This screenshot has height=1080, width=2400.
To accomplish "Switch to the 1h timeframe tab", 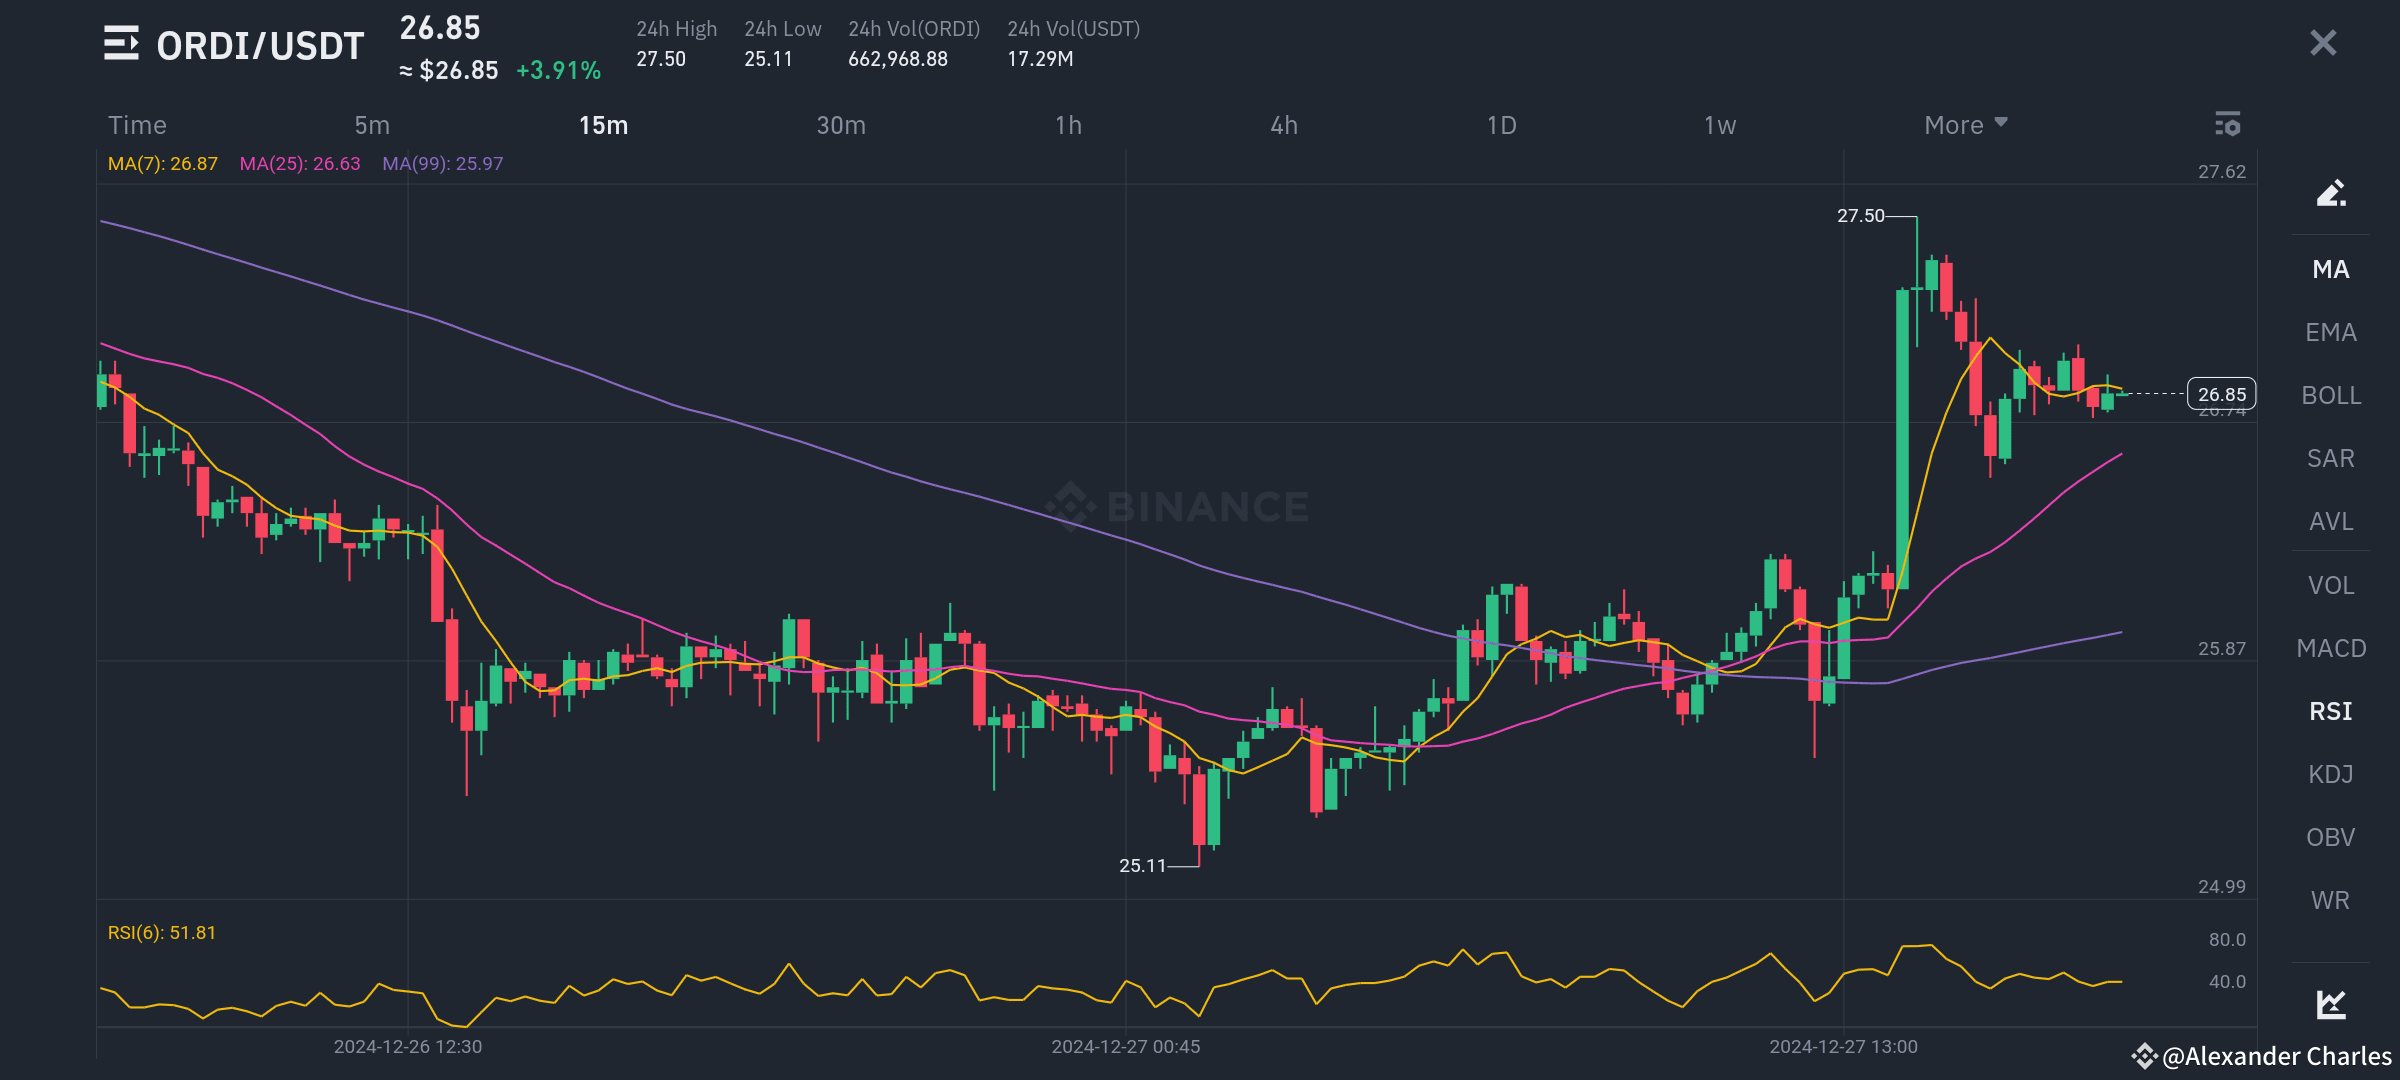I will coord(1068,126).
